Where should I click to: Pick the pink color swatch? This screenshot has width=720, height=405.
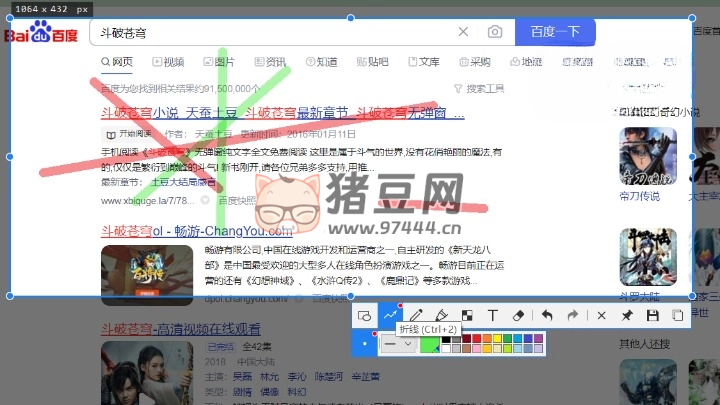[x=477, y=349]
